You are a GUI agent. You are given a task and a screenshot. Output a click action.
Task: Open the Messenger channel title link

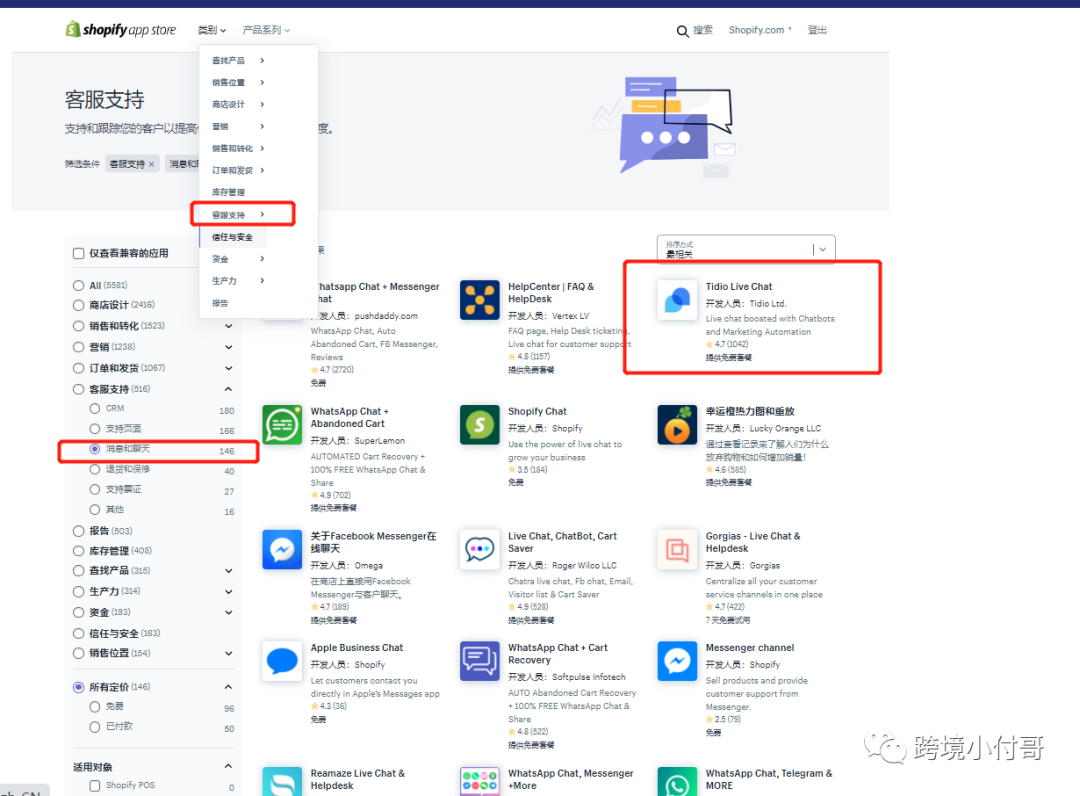(750, 648)
